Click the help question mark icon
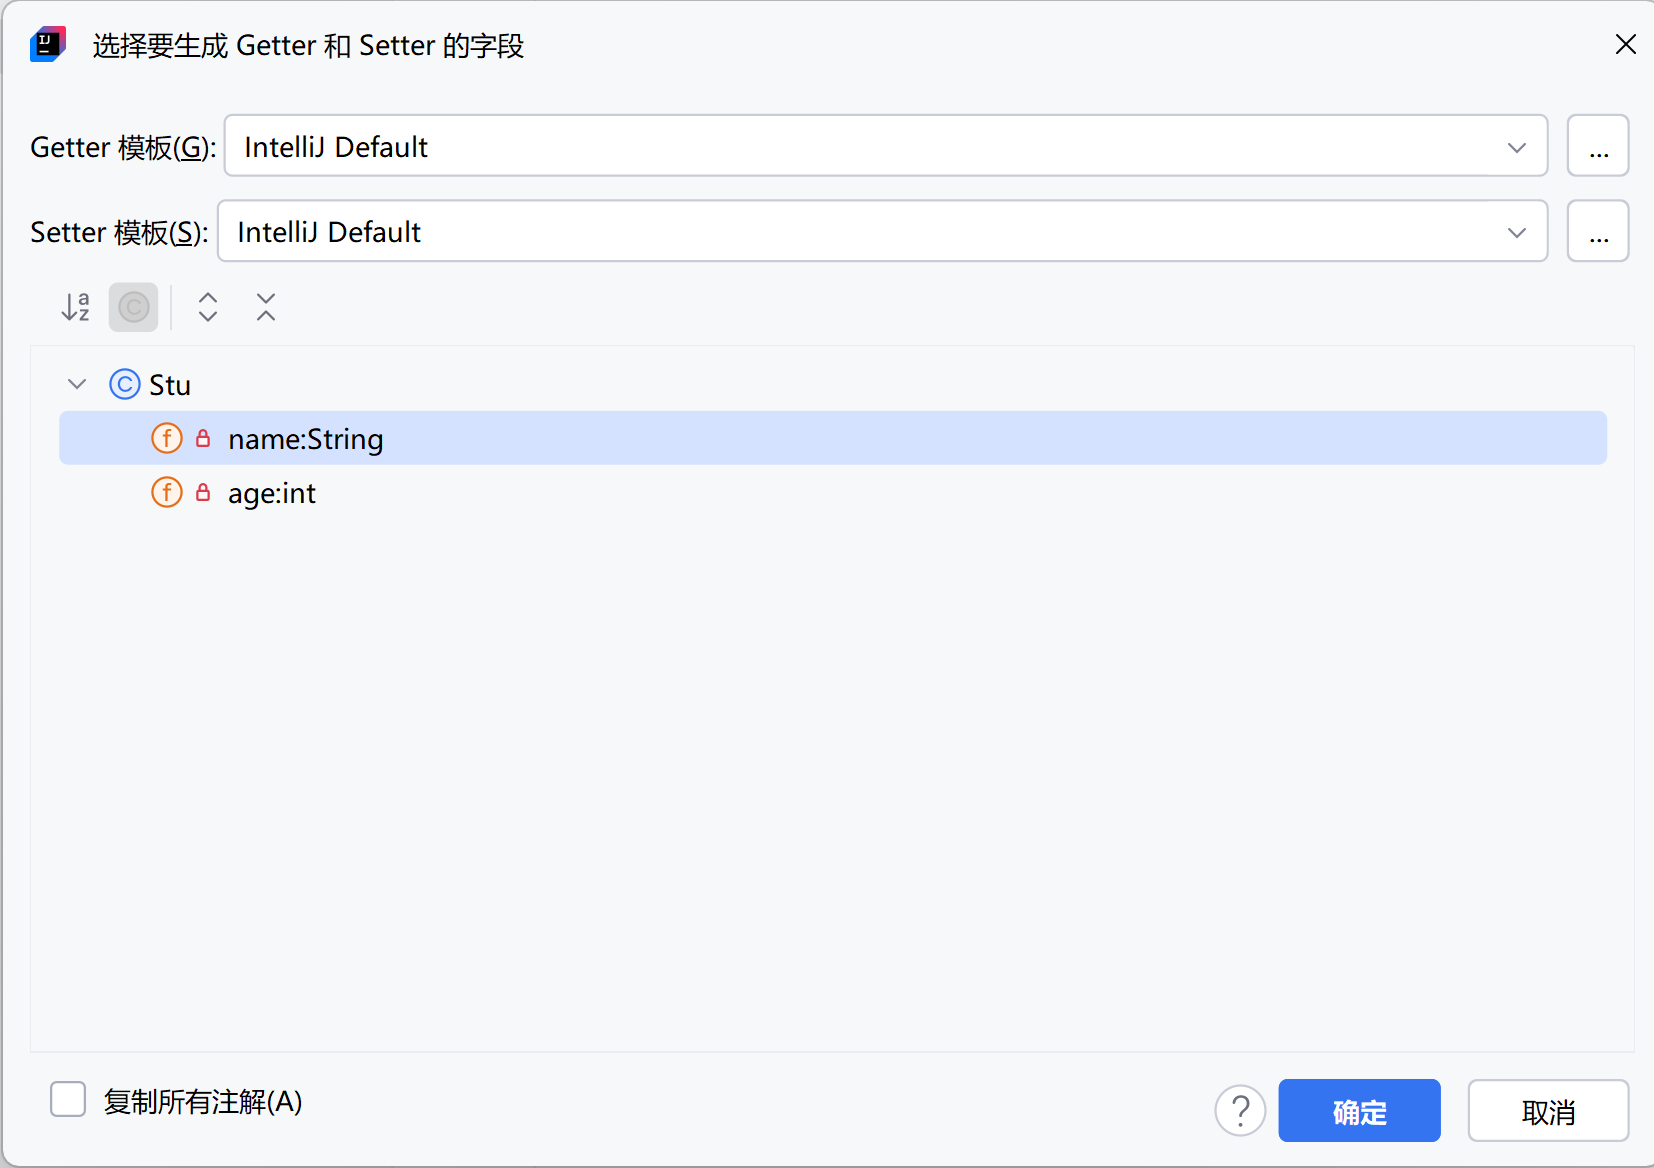The width and height of the screenshot is (1654, 1168). (x=1240, y=1110)
